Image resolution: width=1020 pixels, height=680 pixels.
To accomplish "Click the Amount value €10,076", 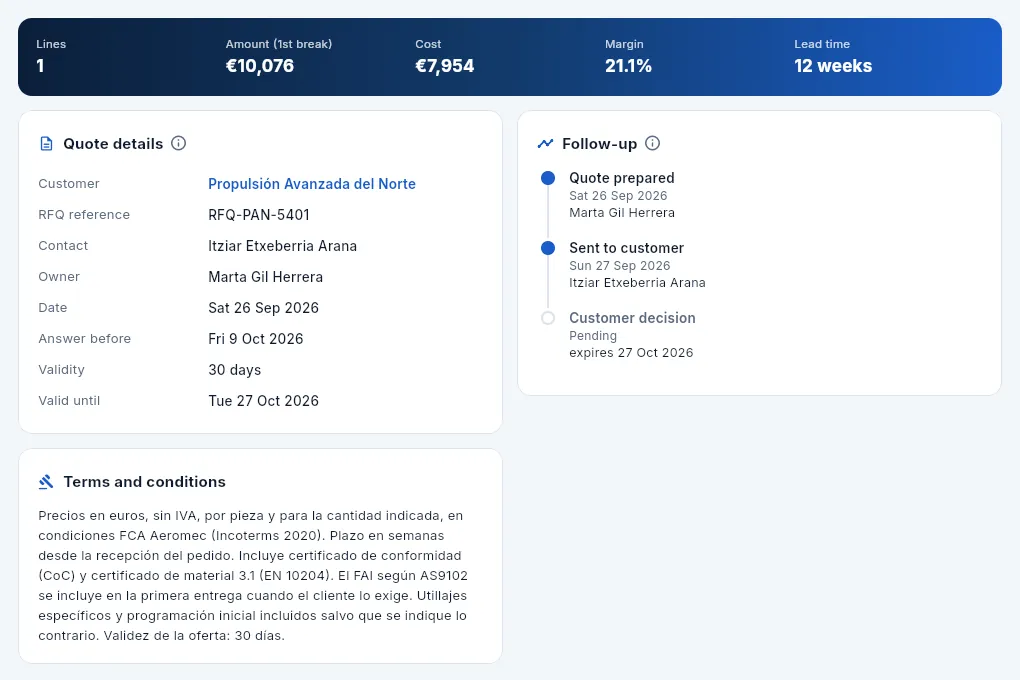I will 260,66.
